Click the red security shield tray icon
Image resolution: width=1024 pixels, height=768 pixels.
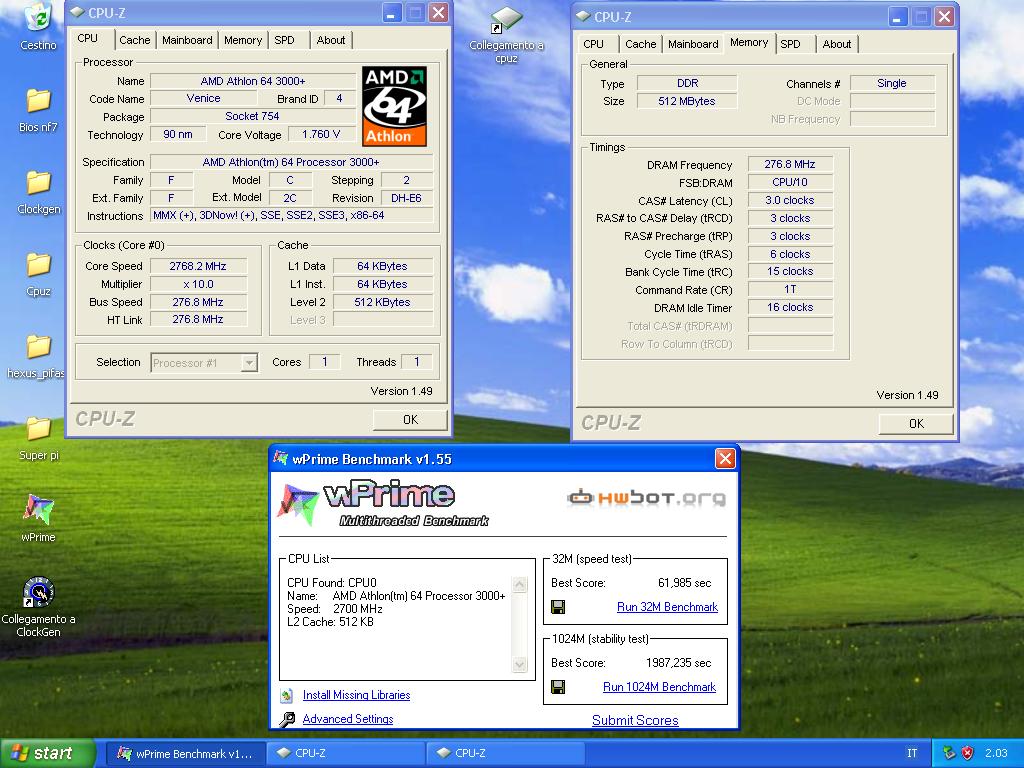[x=968, y=753]
